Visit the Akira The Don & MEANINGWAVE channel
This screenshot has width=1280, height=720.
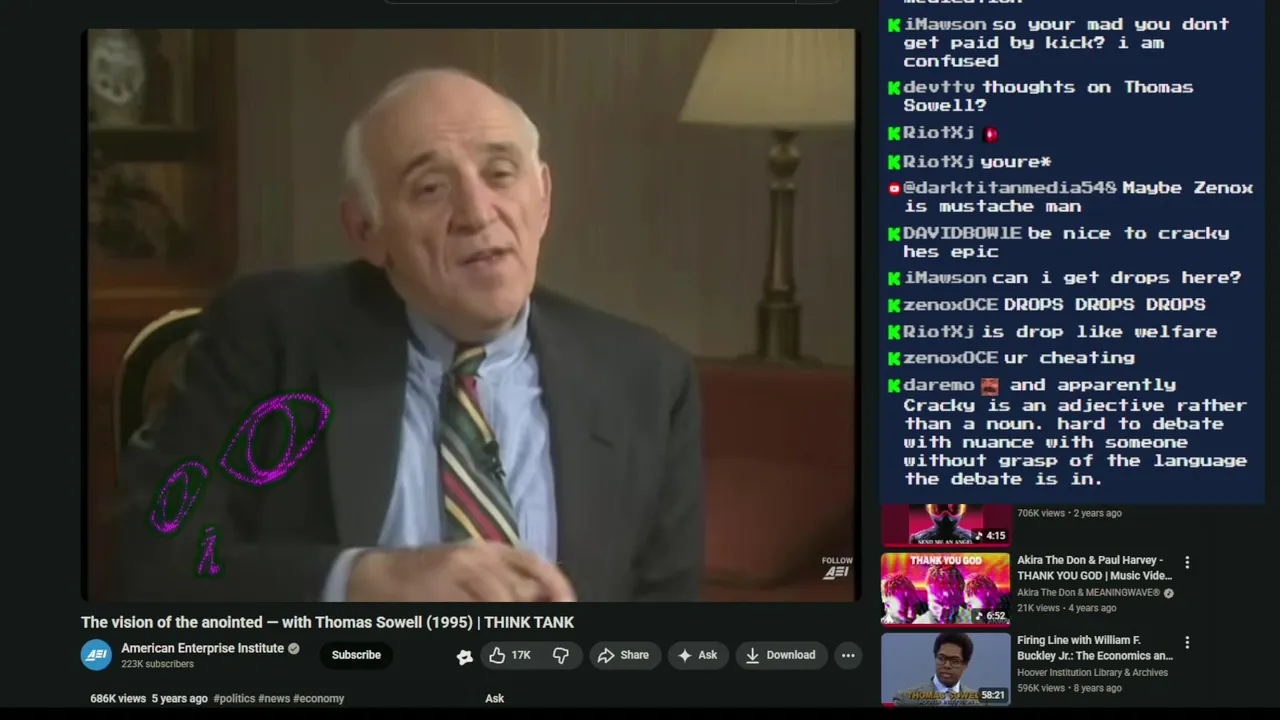1088,593
